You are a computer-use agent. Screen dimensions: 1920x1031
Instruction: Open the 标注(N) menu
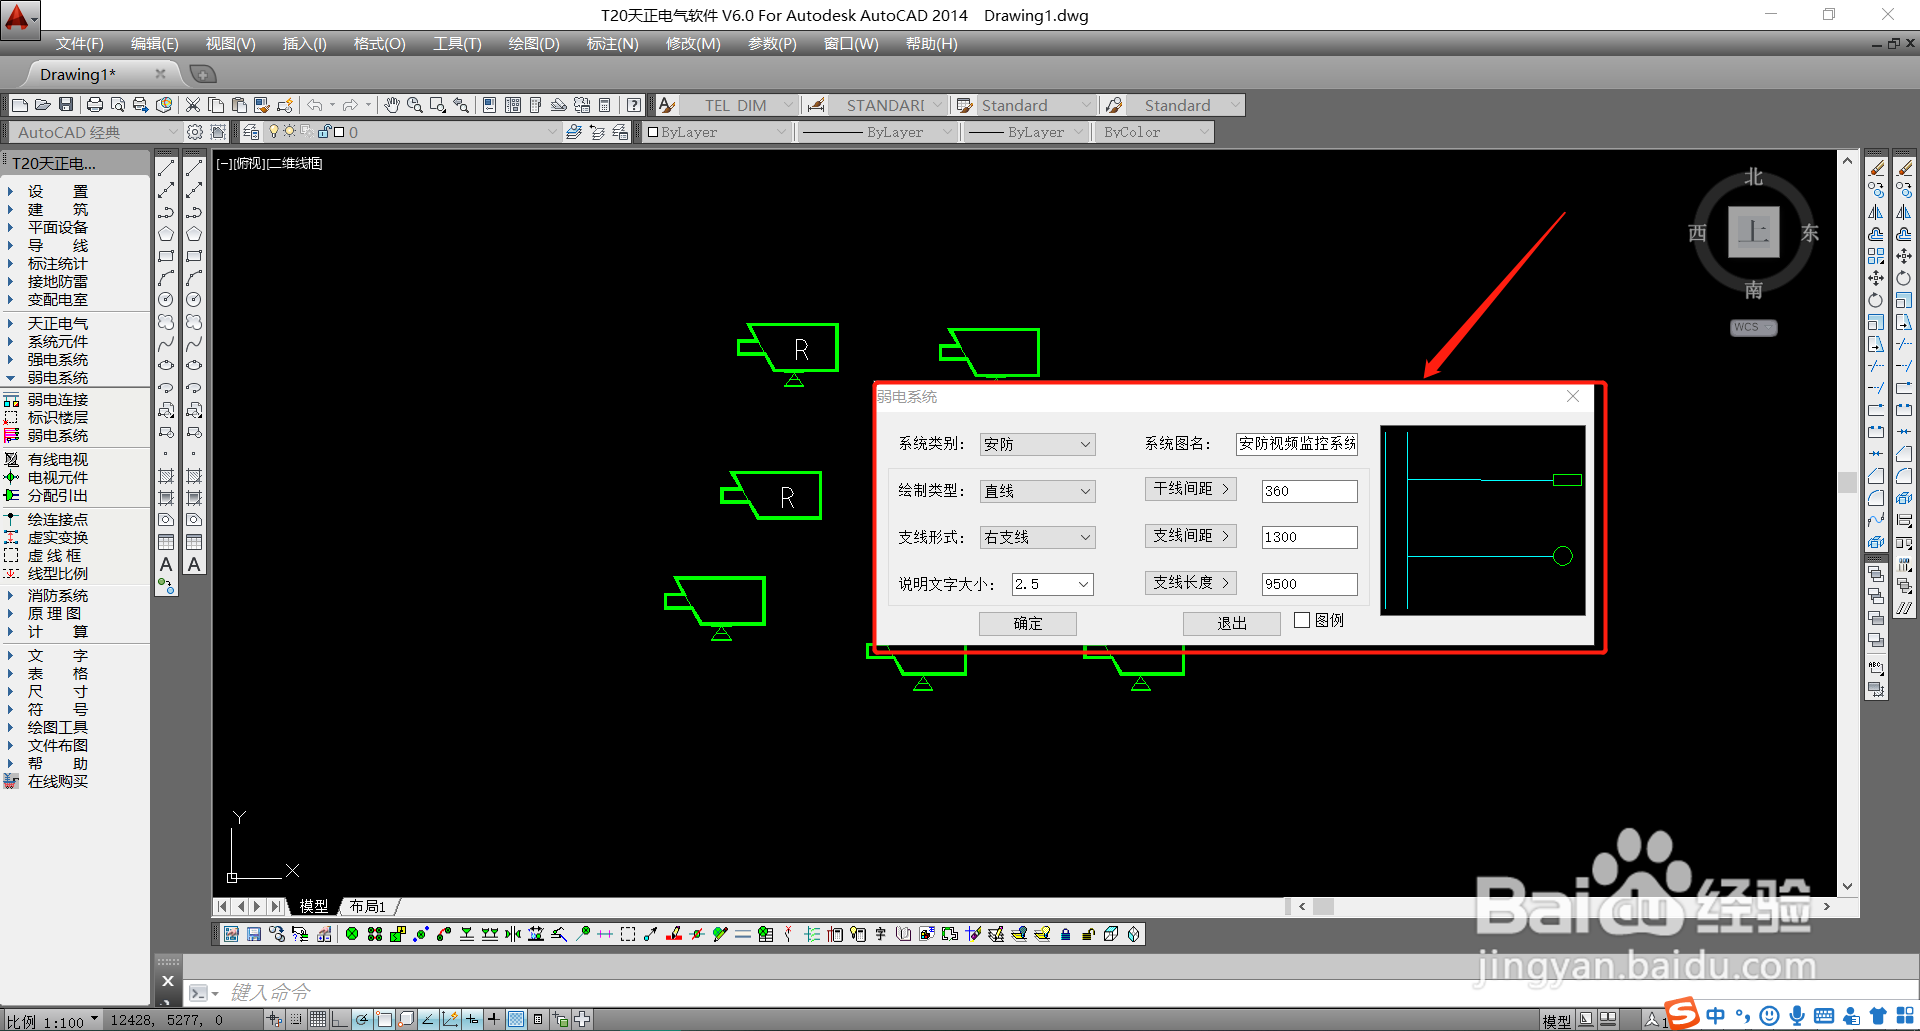(x=612, y=44)
